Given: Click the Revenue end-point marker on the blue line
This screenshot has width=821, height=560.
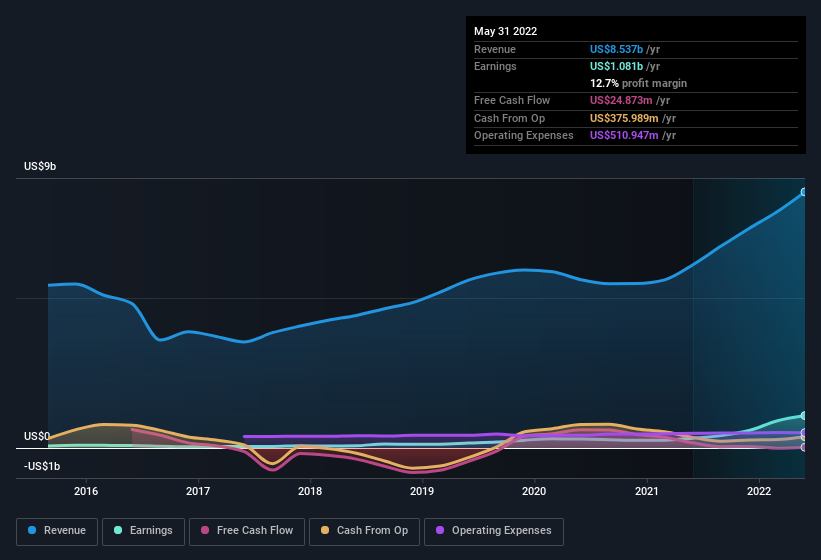Looking at the screenshot, I should (x=804, y=192).
